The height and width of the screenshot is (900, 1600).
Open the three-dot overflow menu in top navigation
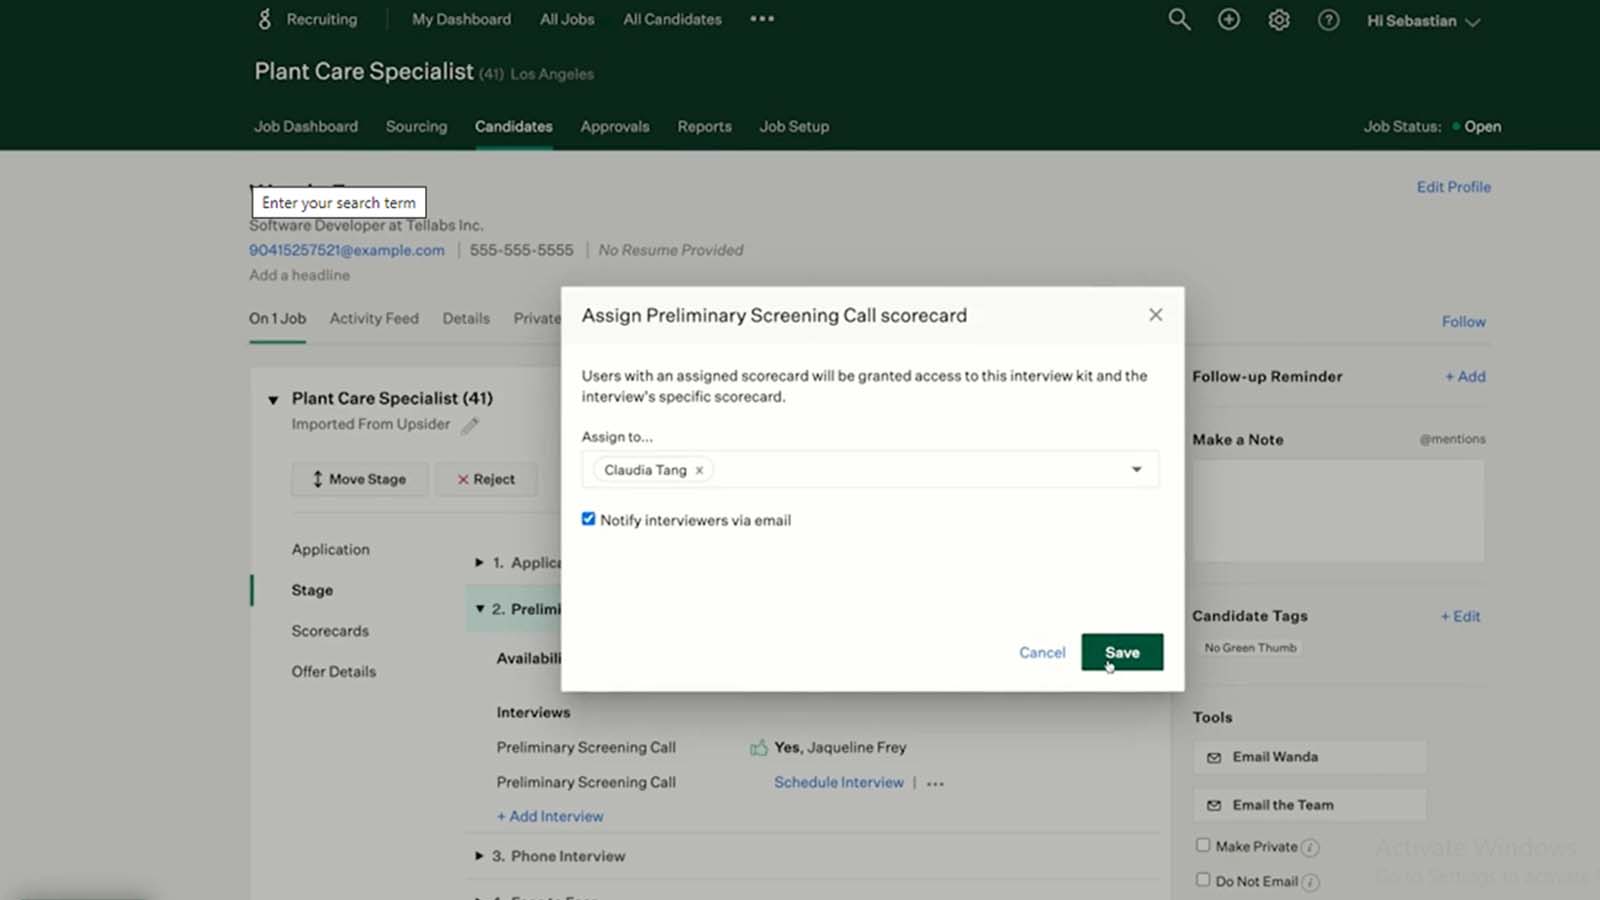tap(762, 19)
